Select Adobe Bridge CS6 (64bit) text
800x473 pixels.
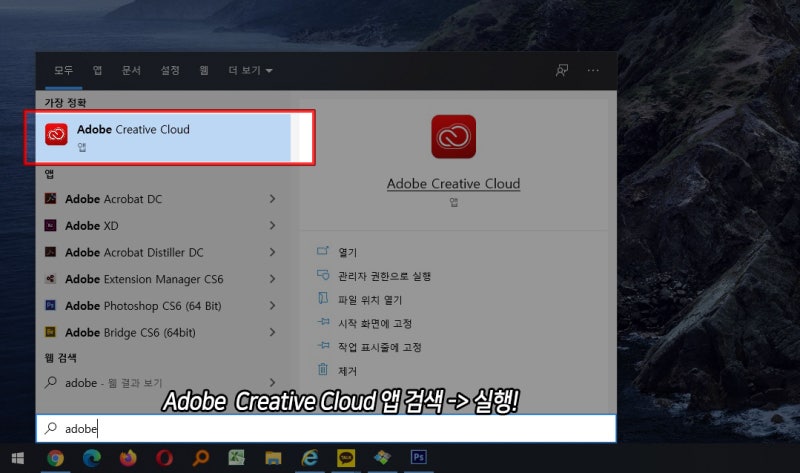pyautogui.click(x=130, y=332)
